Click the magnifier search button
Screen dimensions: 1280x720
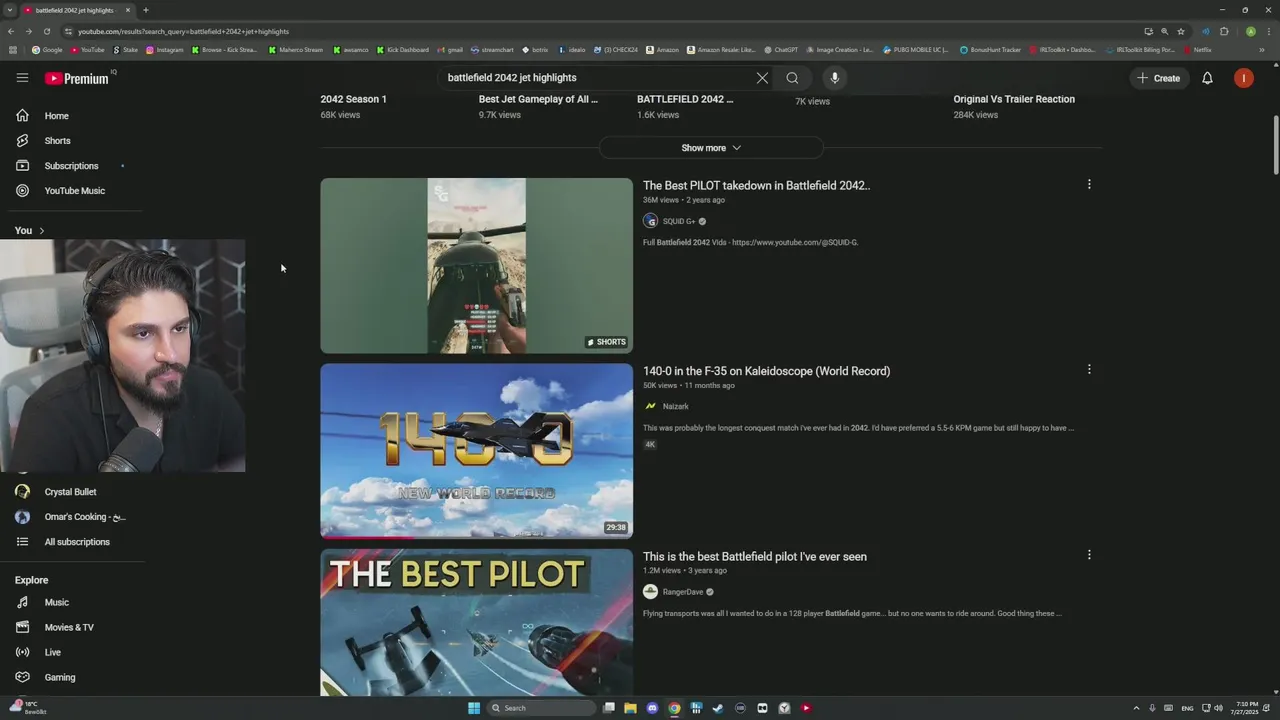792,78
